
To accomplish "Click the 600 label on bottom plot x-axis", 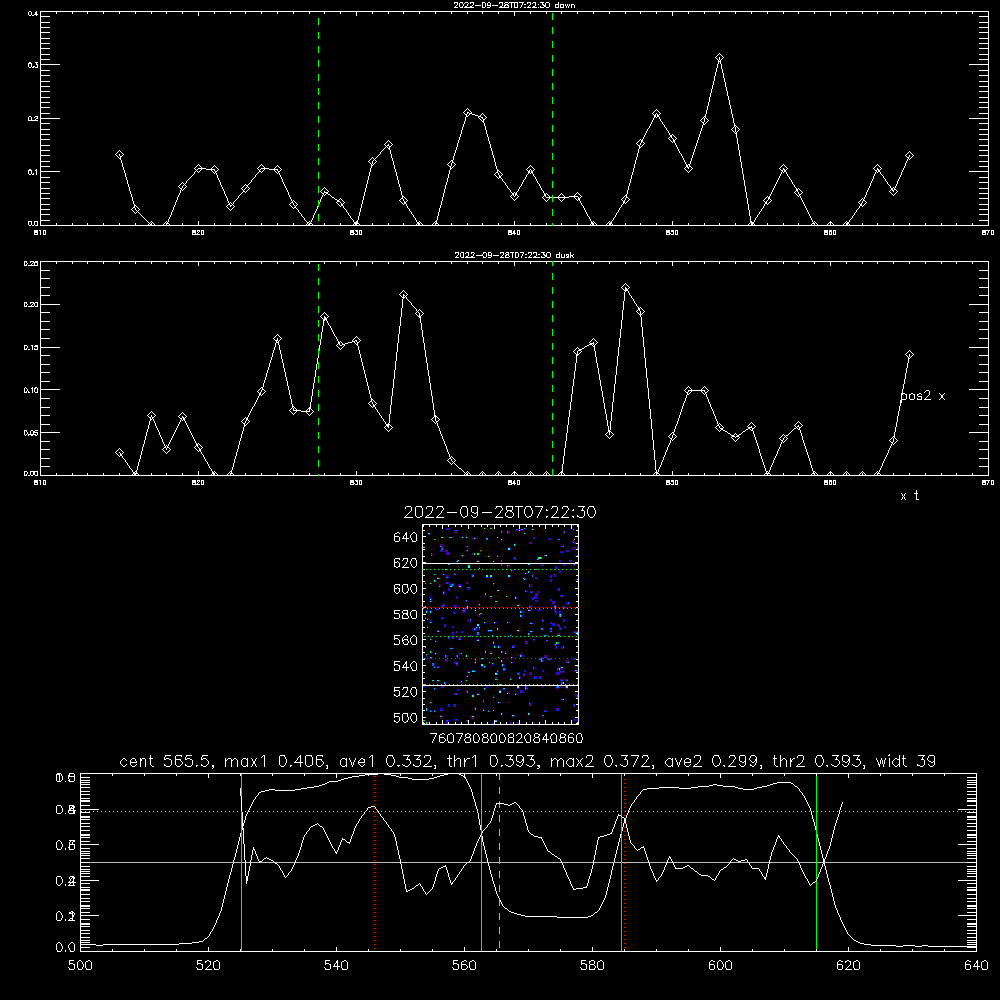I will click(720, 966).
